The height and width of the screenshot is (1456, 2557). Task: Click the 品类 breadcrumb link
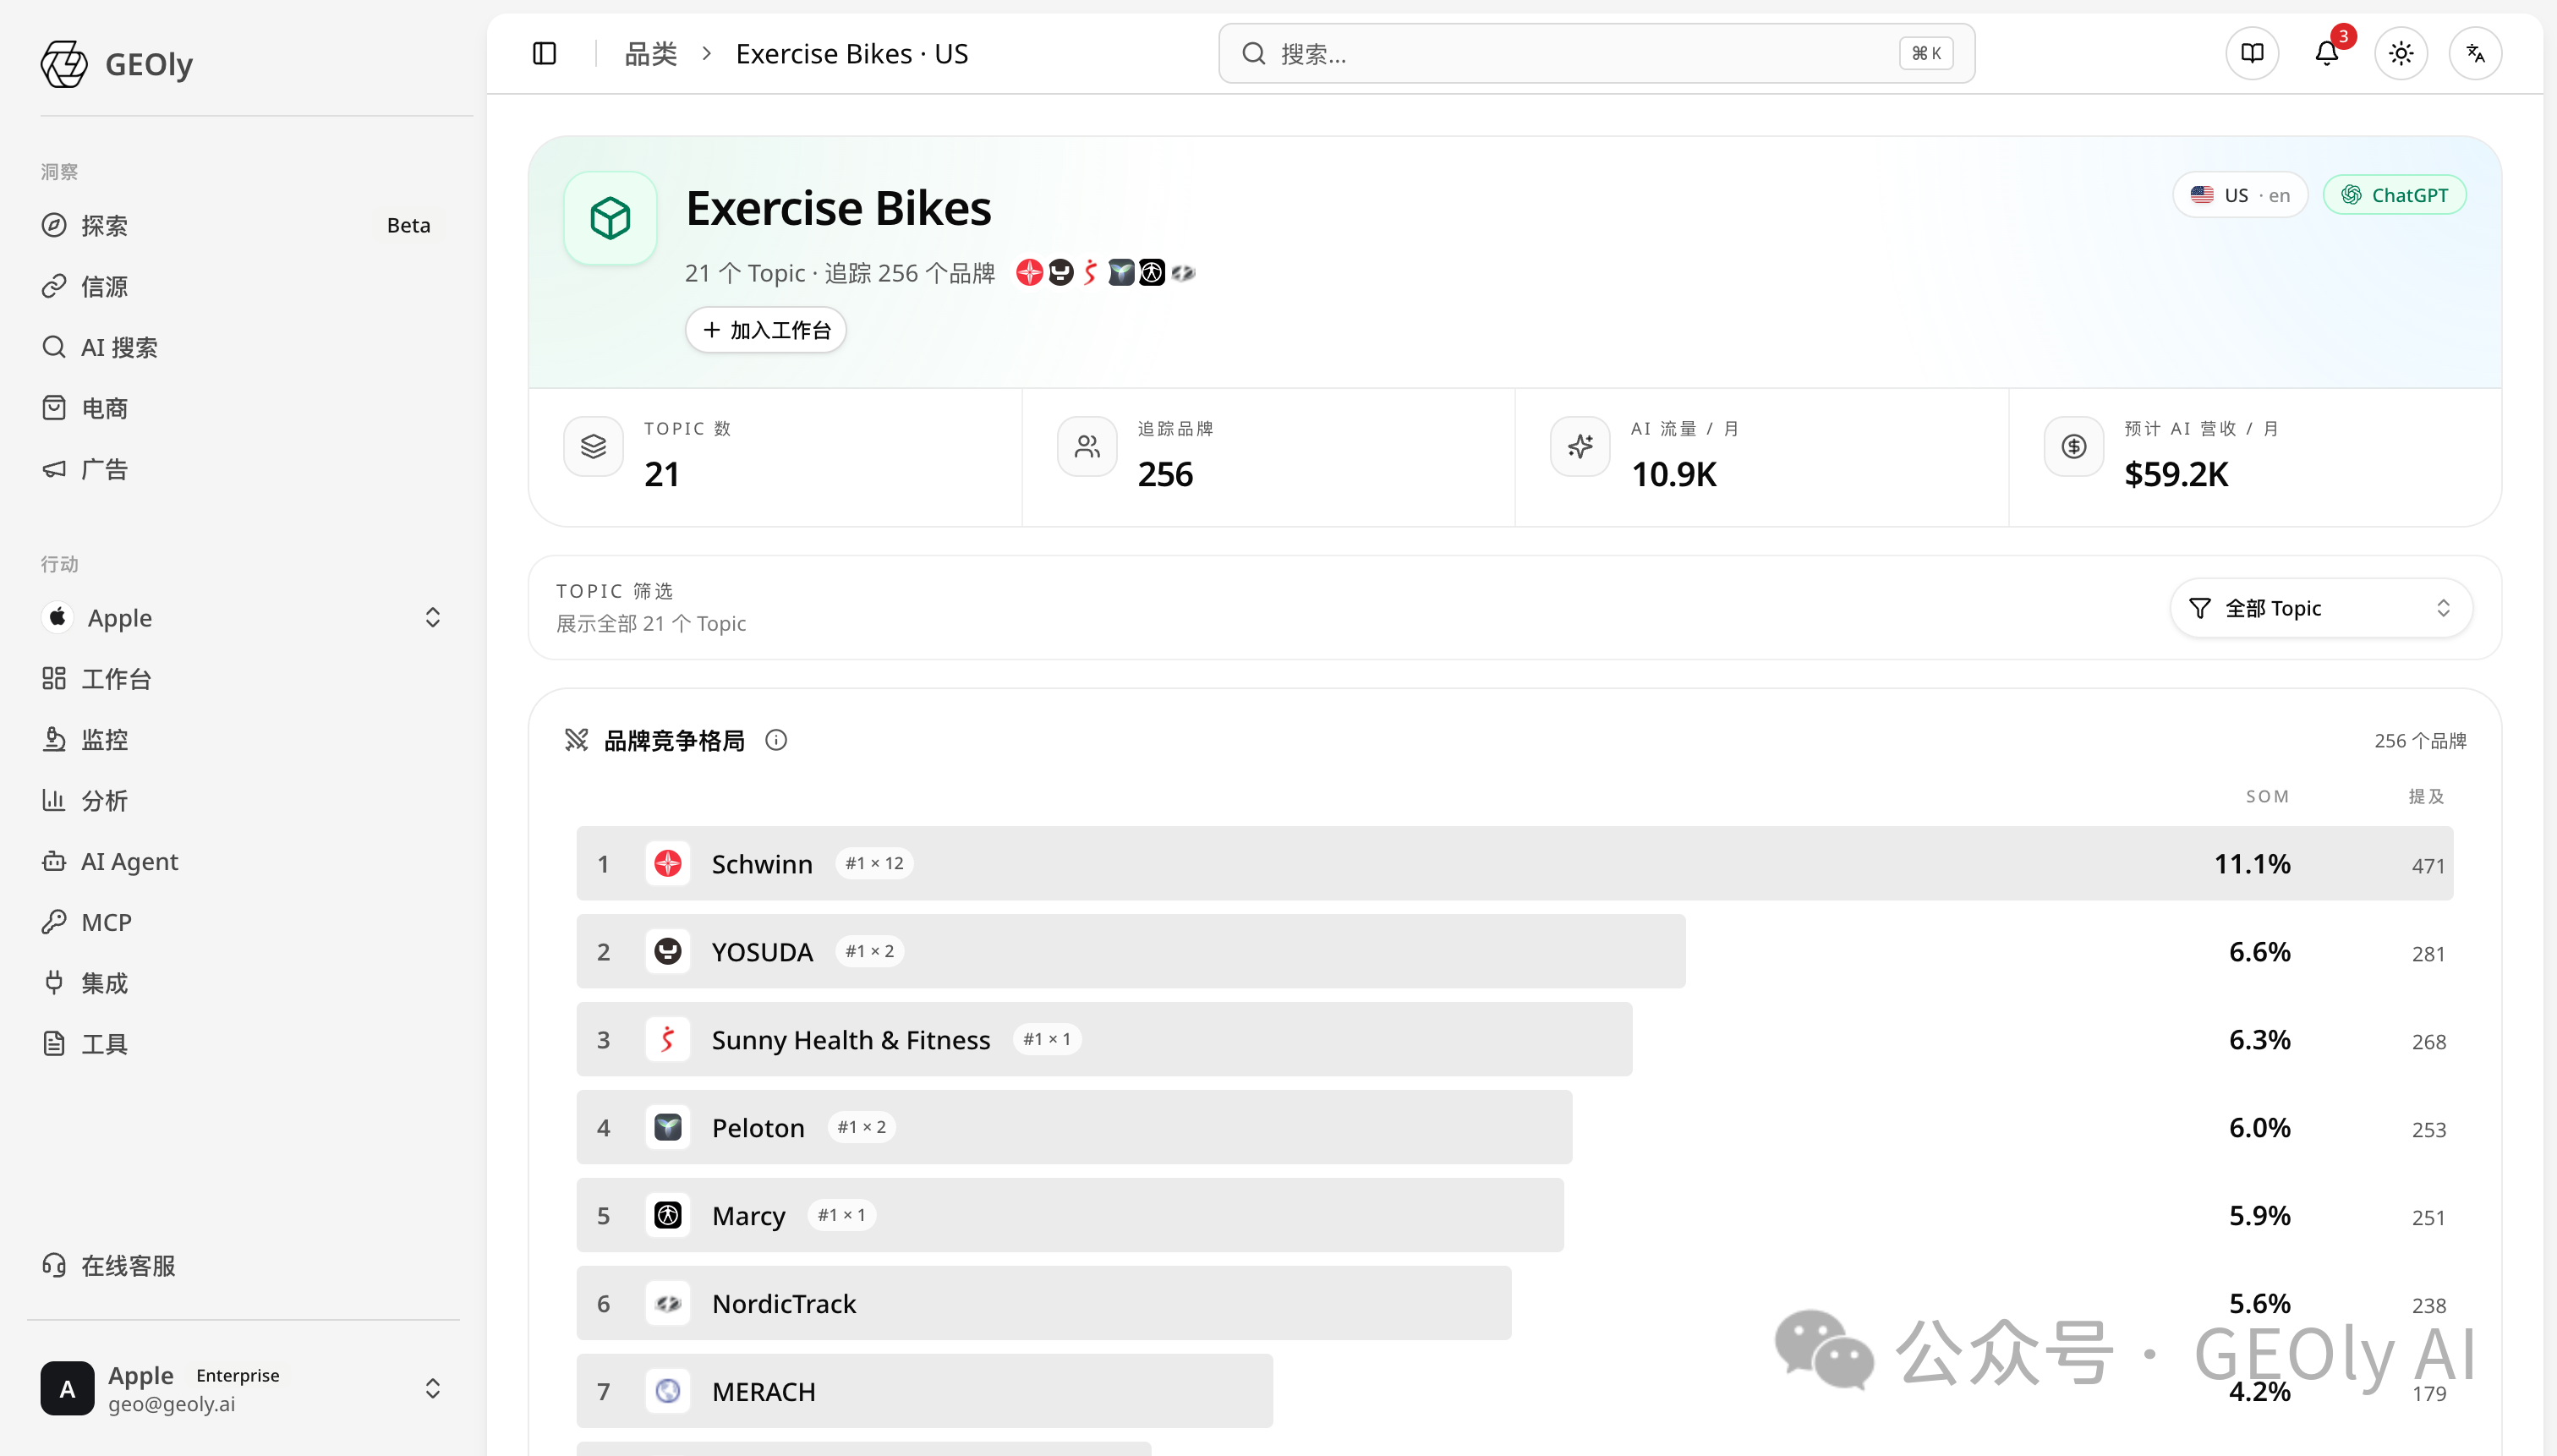point(651,53)
